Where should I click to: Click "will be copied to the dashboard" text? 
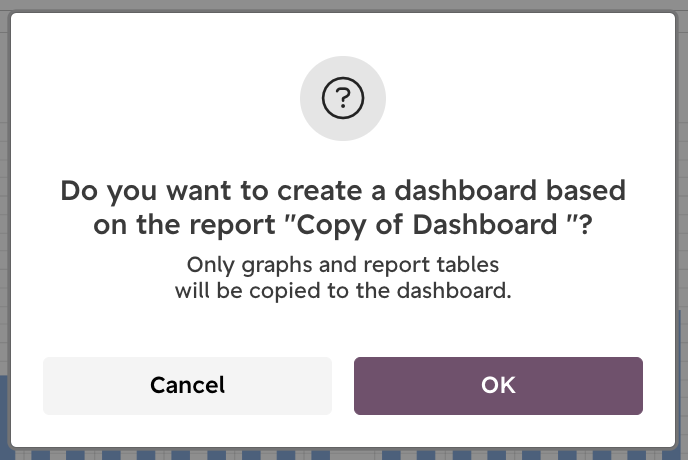343,291
